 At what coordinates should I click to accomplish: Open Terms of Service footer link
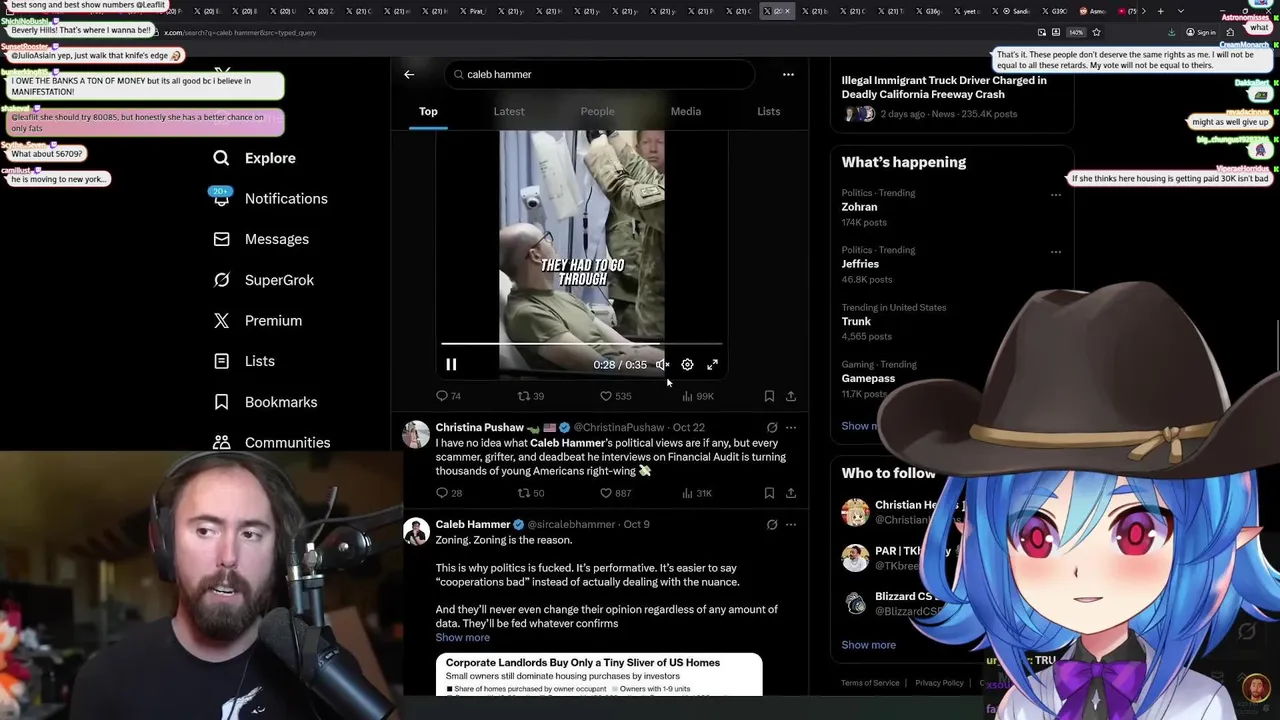[870, 683]
